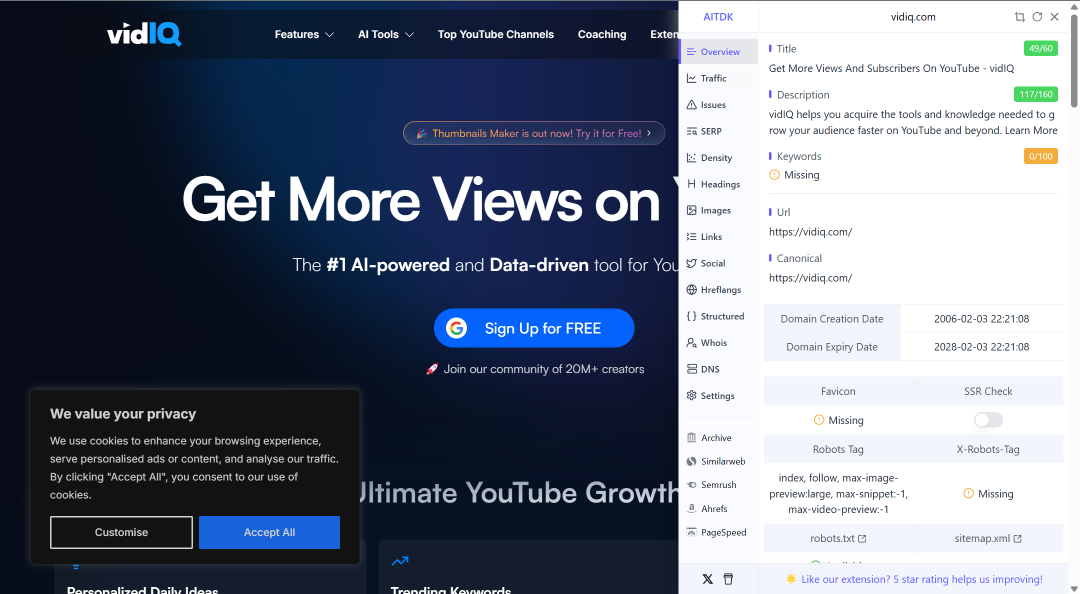The image size is (1080, 594).
Task: Click the Customise cookies button
Action: (121, 532)
